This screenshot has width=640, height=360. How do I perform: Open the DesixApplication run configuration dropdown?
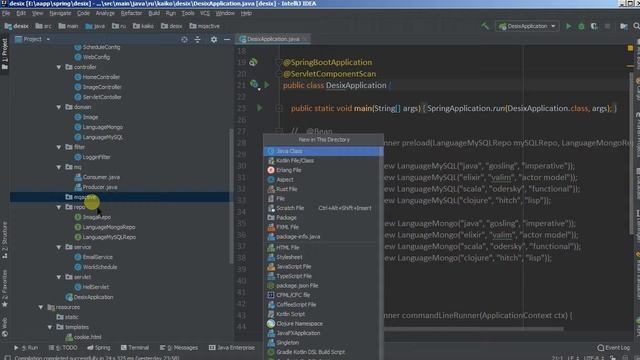tap(527, 26)
